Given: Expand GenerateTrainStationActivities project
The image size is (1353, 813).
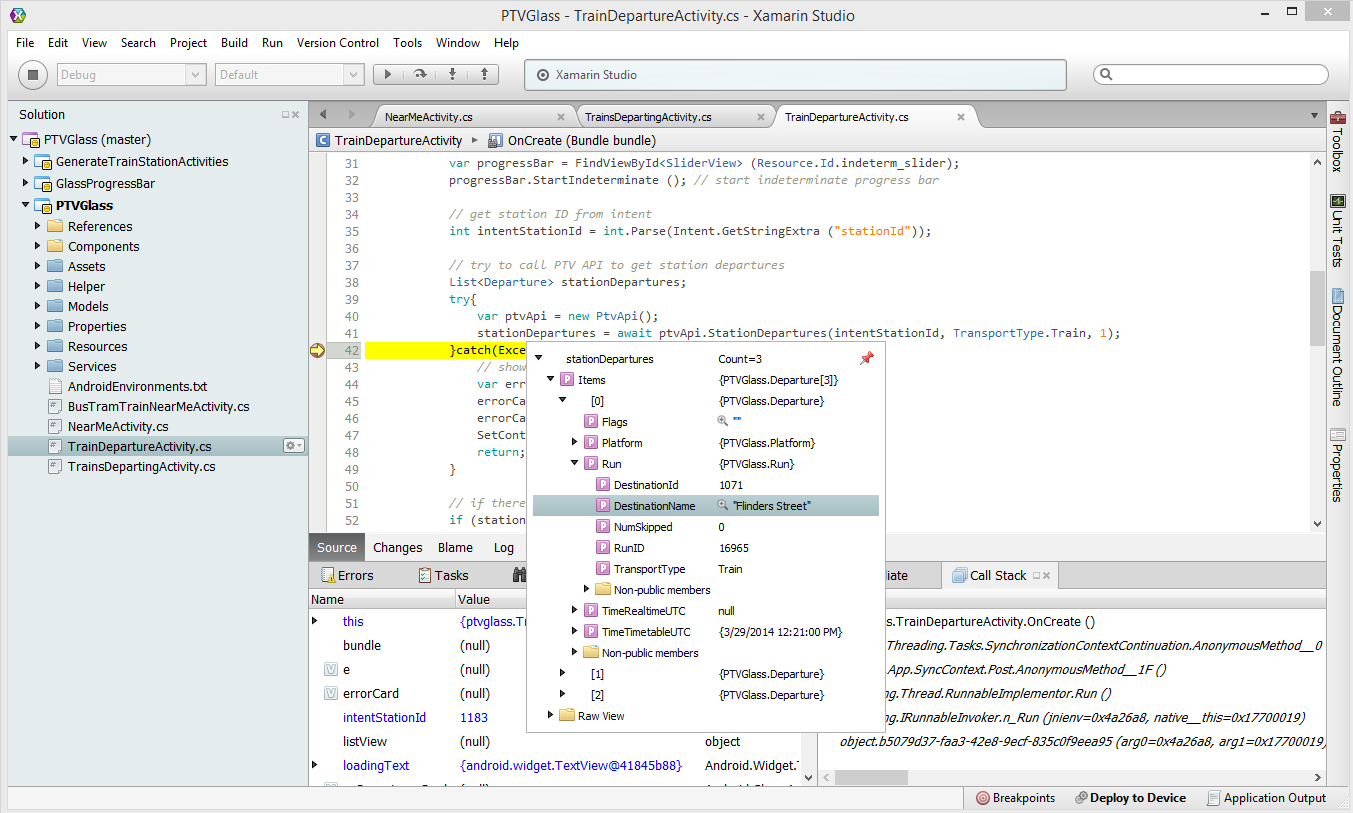Looking at the screenshot, I should pyautogui.click(x=26, y=161).
